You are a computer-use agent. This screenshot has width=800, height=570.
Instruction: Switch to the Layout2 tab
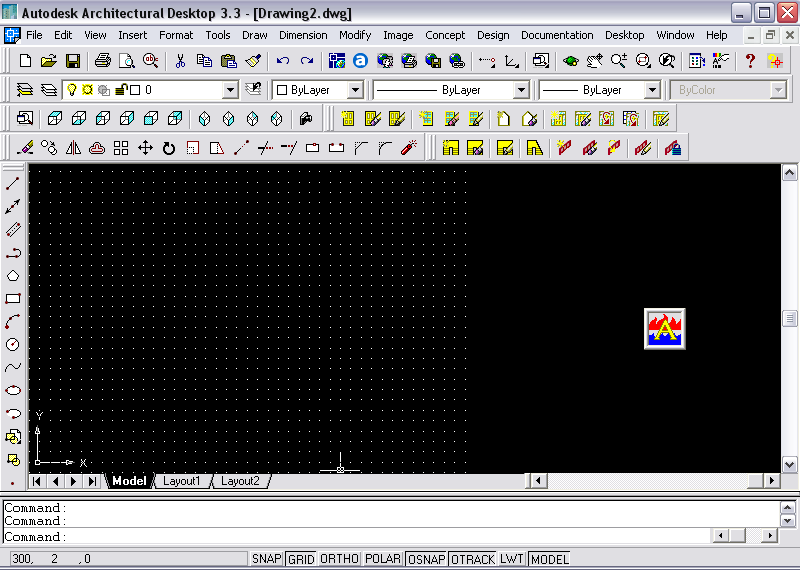click(x=240, y=481)
